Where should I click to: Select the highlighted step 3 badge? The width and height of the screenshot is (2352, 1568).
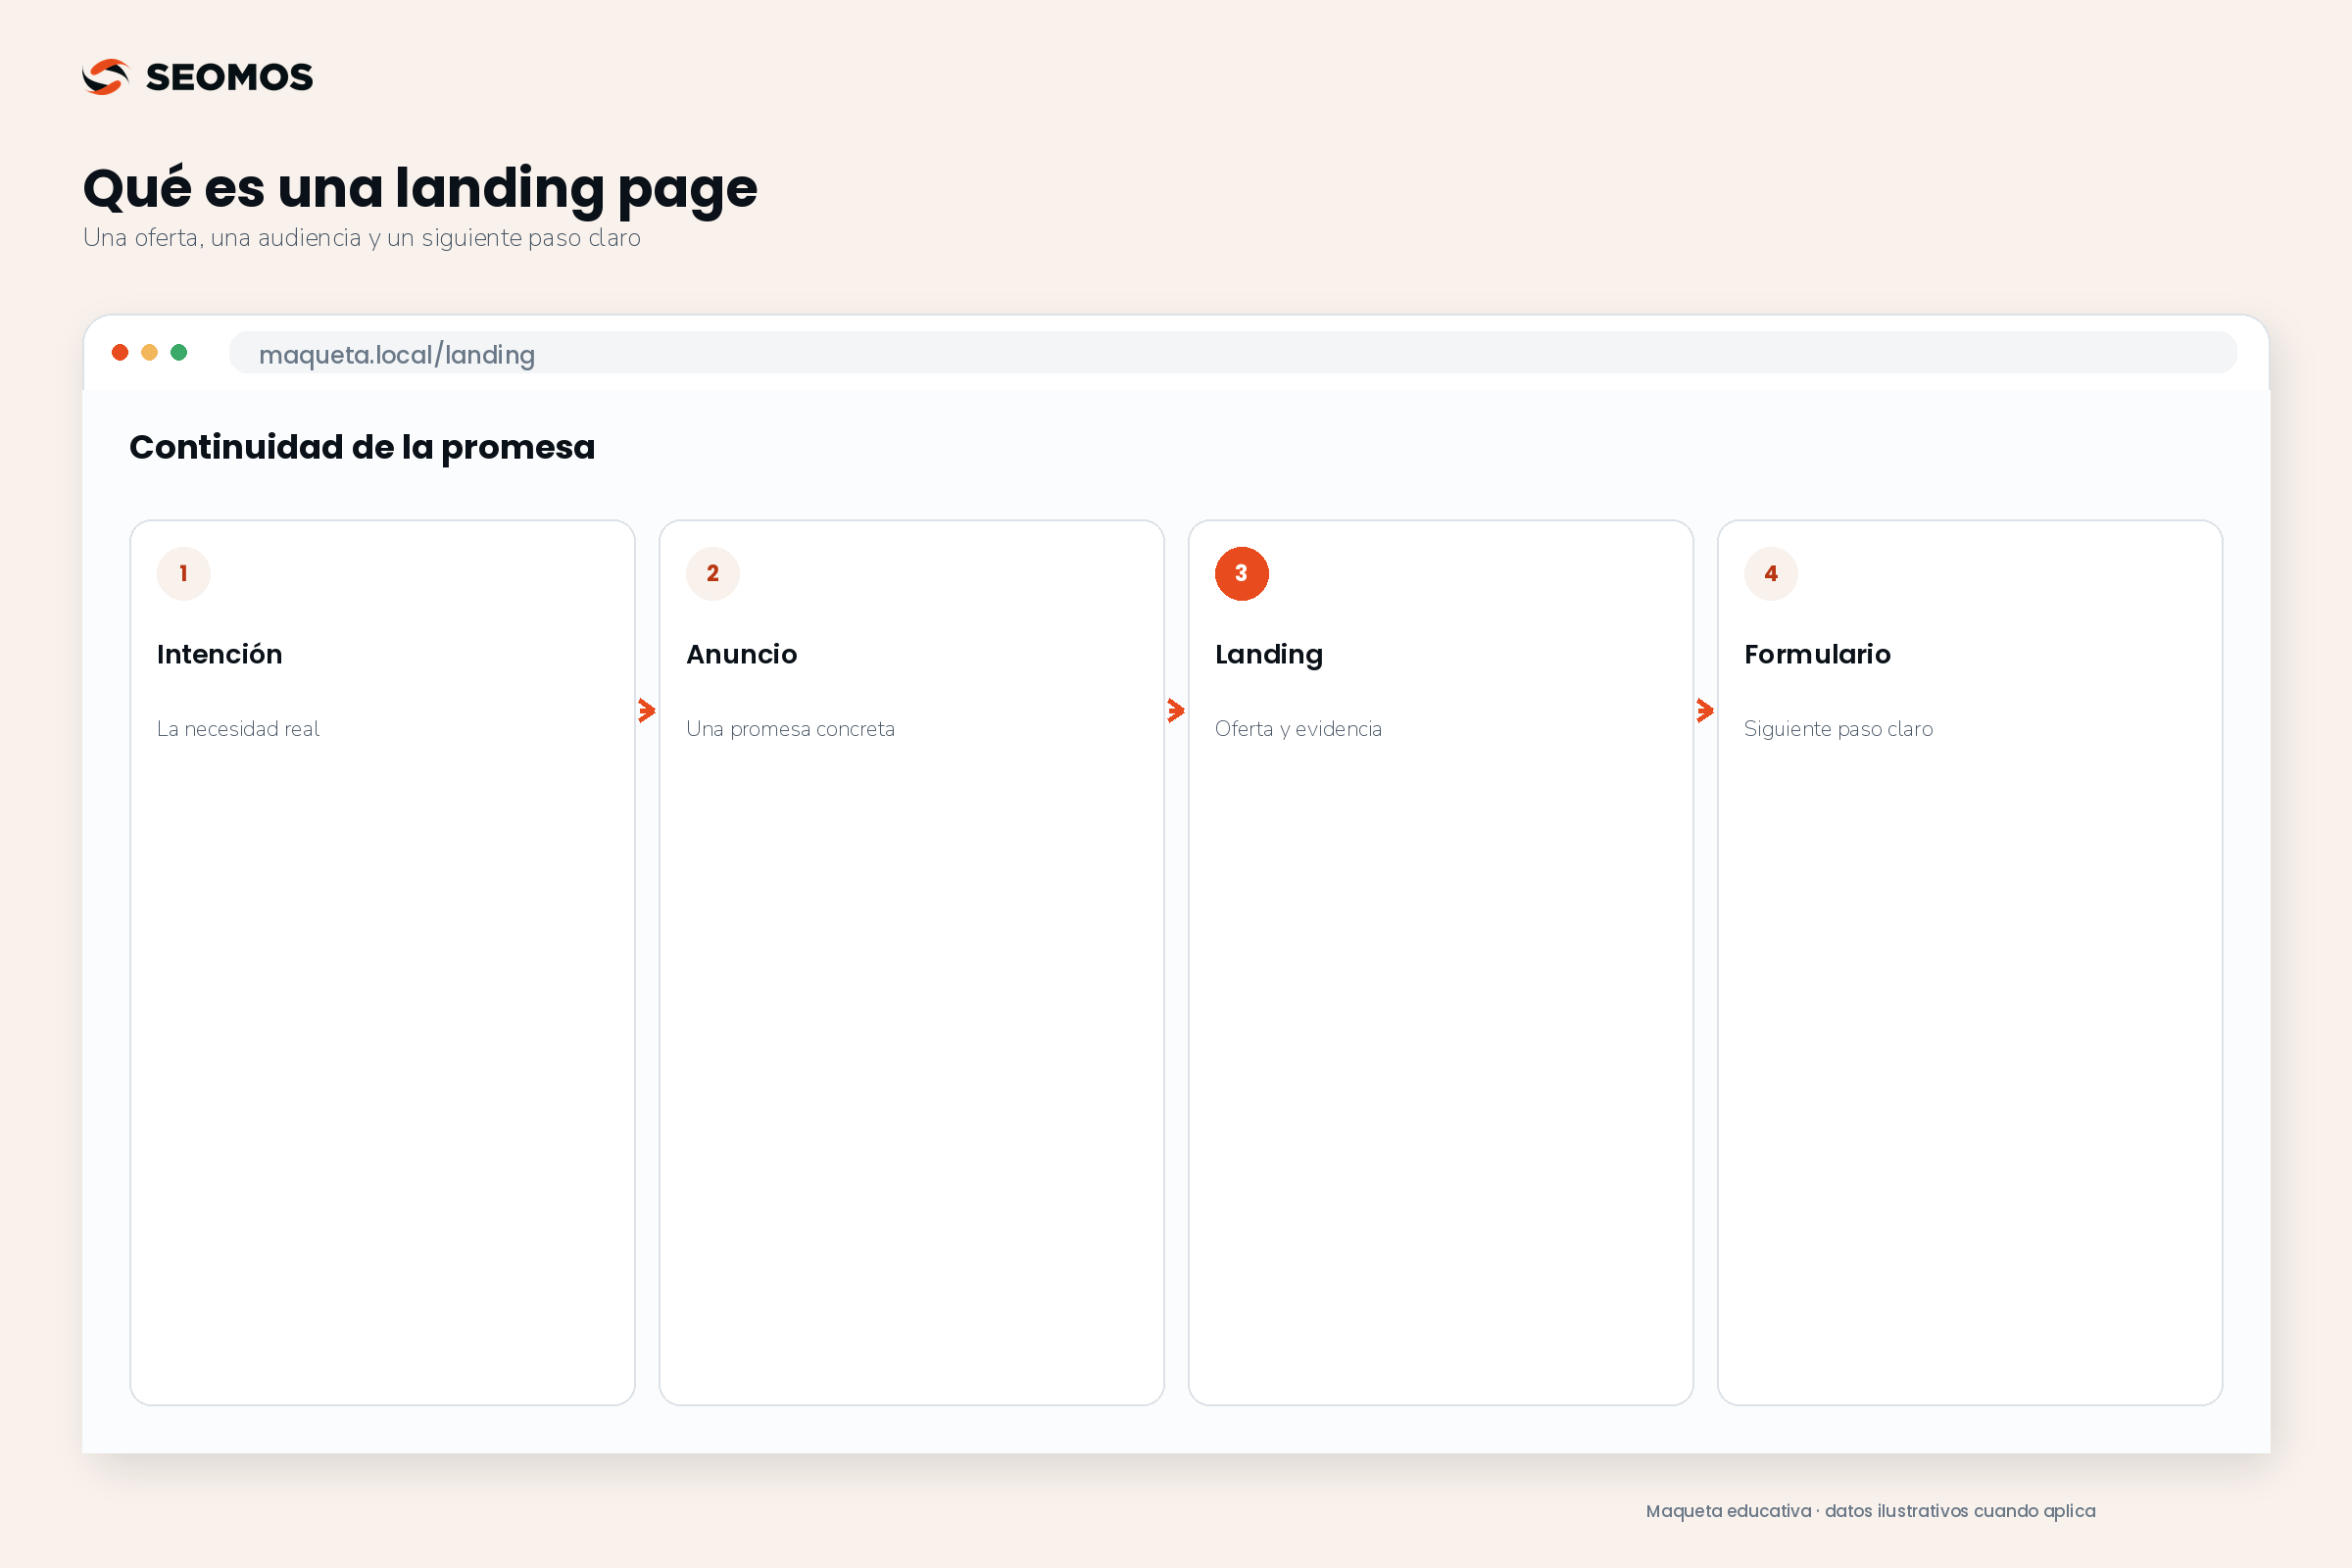[x=1242, y=574]
